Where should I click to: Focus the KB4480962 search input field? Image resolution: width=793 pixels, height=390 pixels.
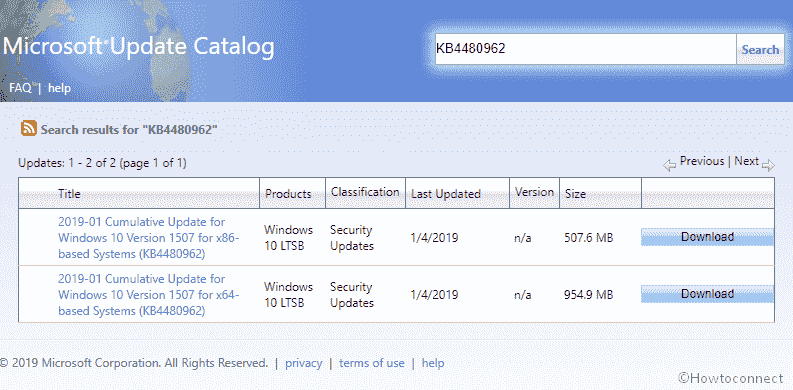click(x=586, y=49)
